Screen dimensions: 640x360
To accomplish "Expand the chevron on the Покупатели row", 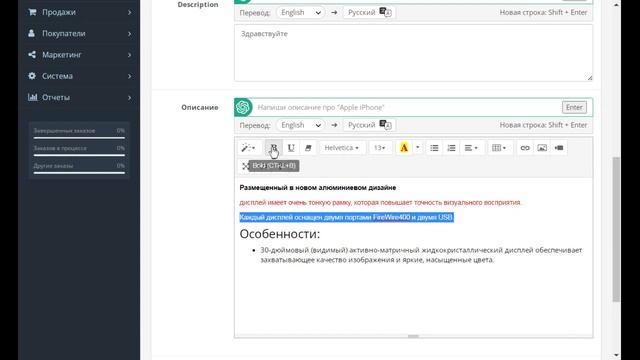I will [x=129, y=33].
